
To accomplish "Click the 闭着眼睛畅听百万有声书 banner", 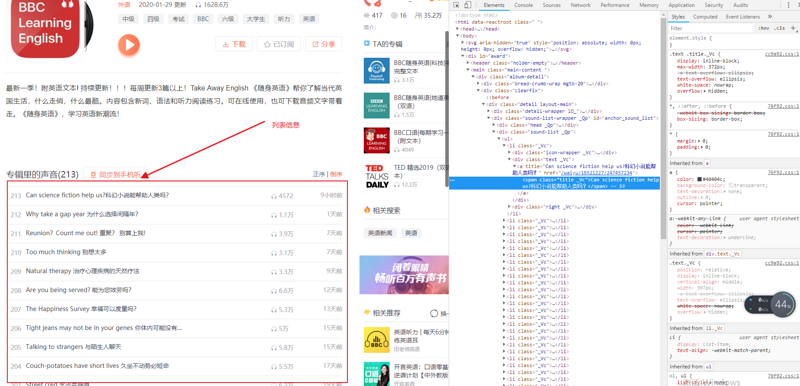I will [404, 275].
